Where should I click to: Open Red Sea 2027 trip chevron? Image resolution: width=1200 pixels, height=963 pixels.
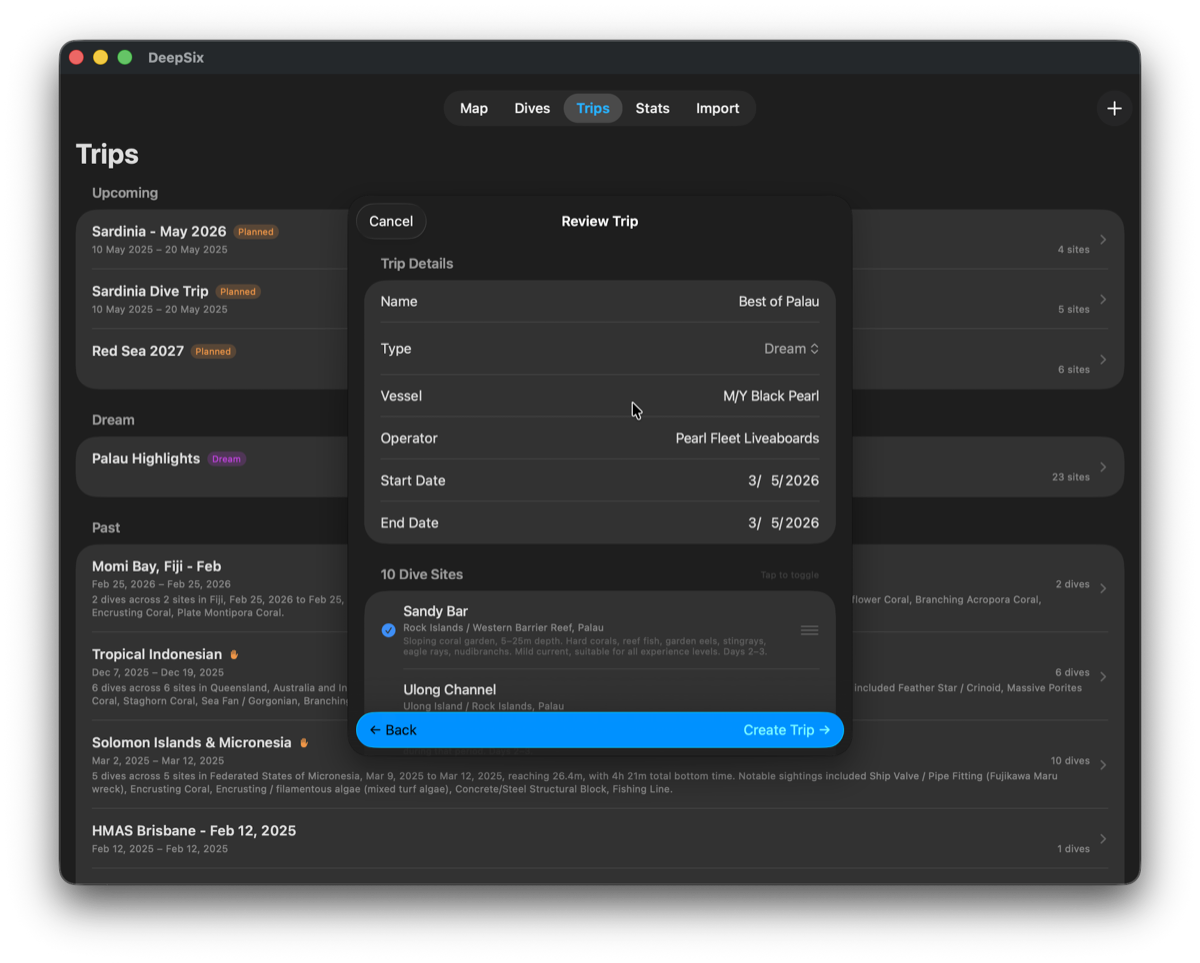[x=1103, y=360]
